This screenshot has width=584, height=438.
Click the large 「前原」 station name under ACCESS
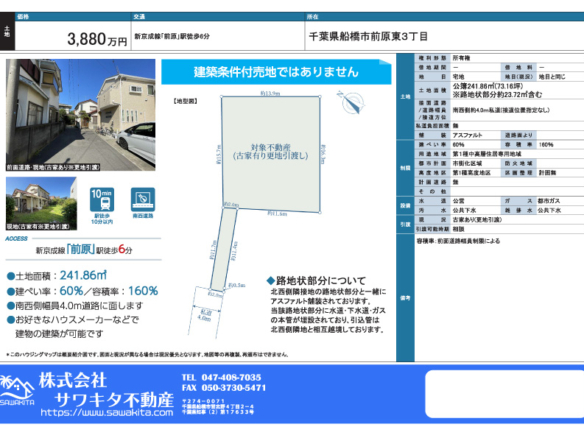coord(80,249)
